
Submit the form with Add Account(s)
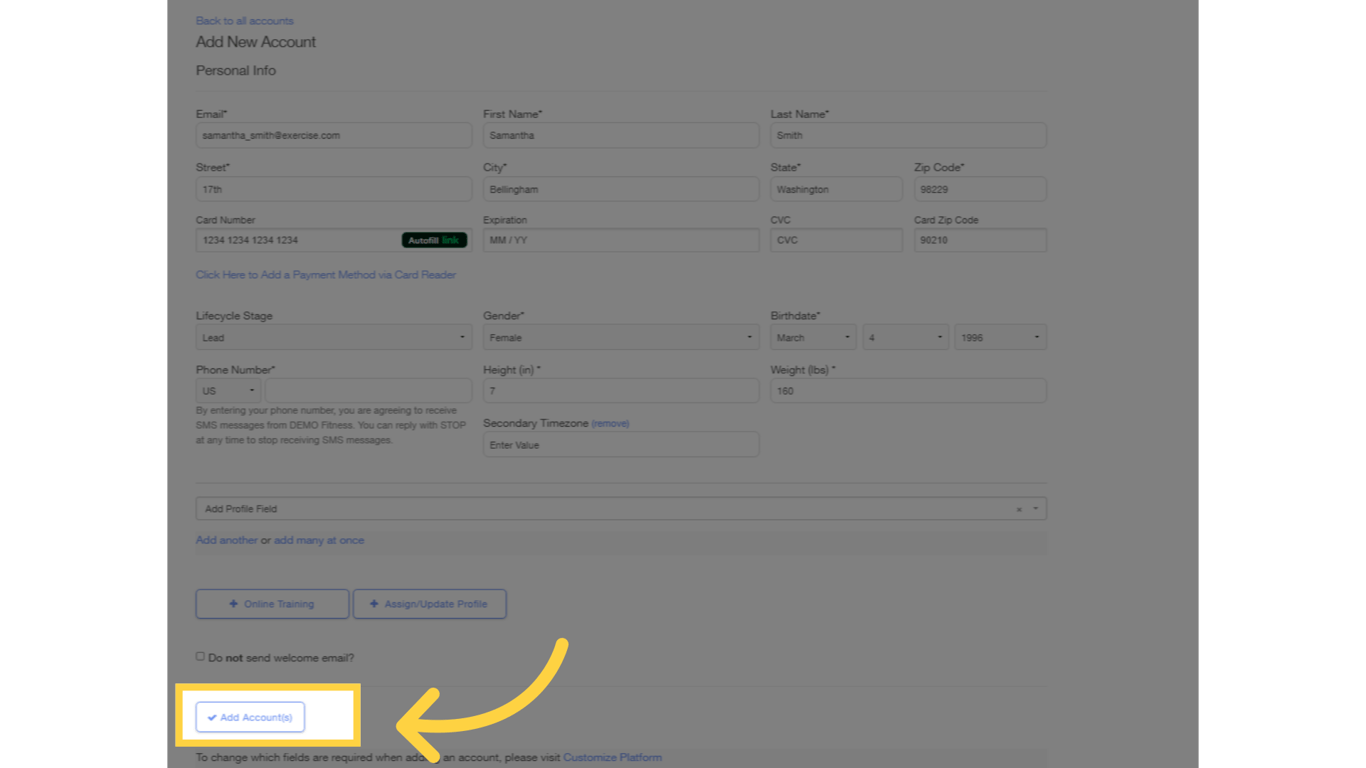tap(249, 717)
